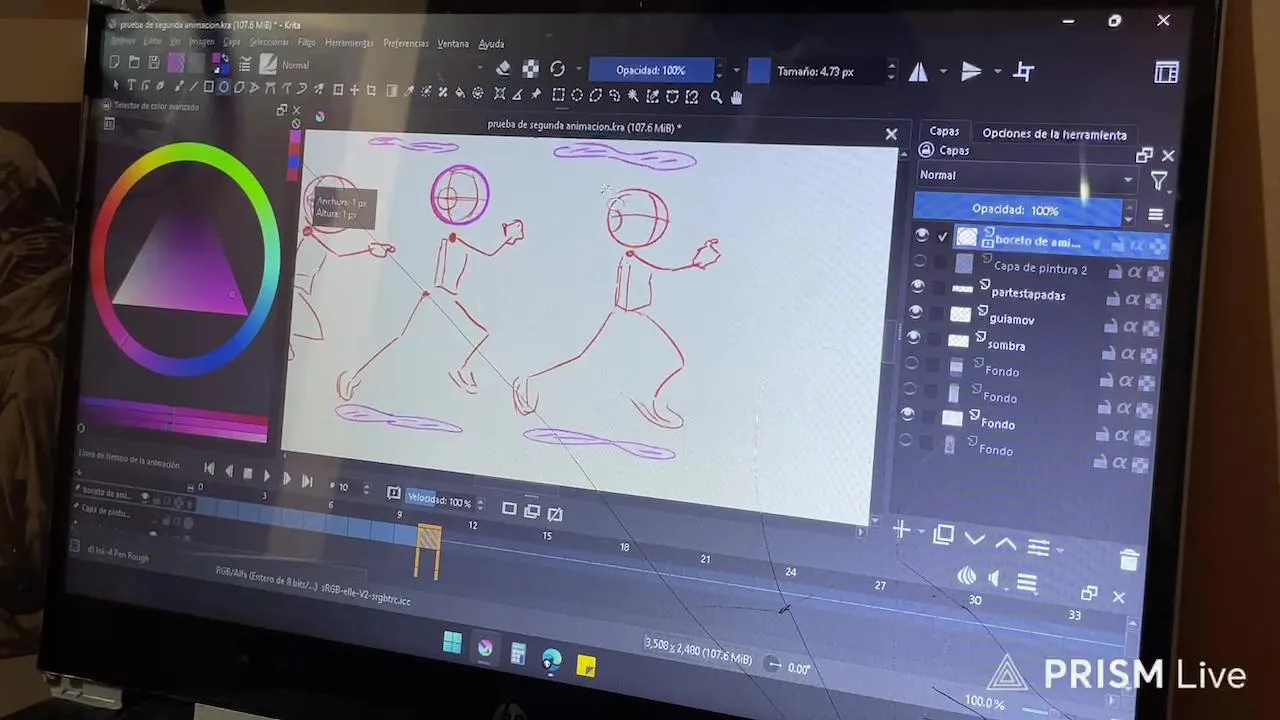Close the document tab with X

tap(891, 134)
